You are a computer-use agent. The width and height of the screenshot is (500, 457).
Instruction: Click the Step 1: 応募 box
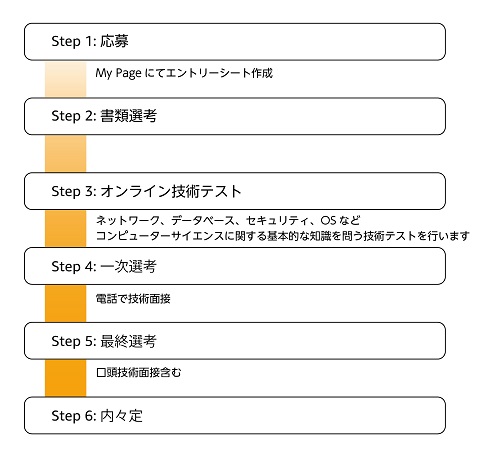pos(235,42)
